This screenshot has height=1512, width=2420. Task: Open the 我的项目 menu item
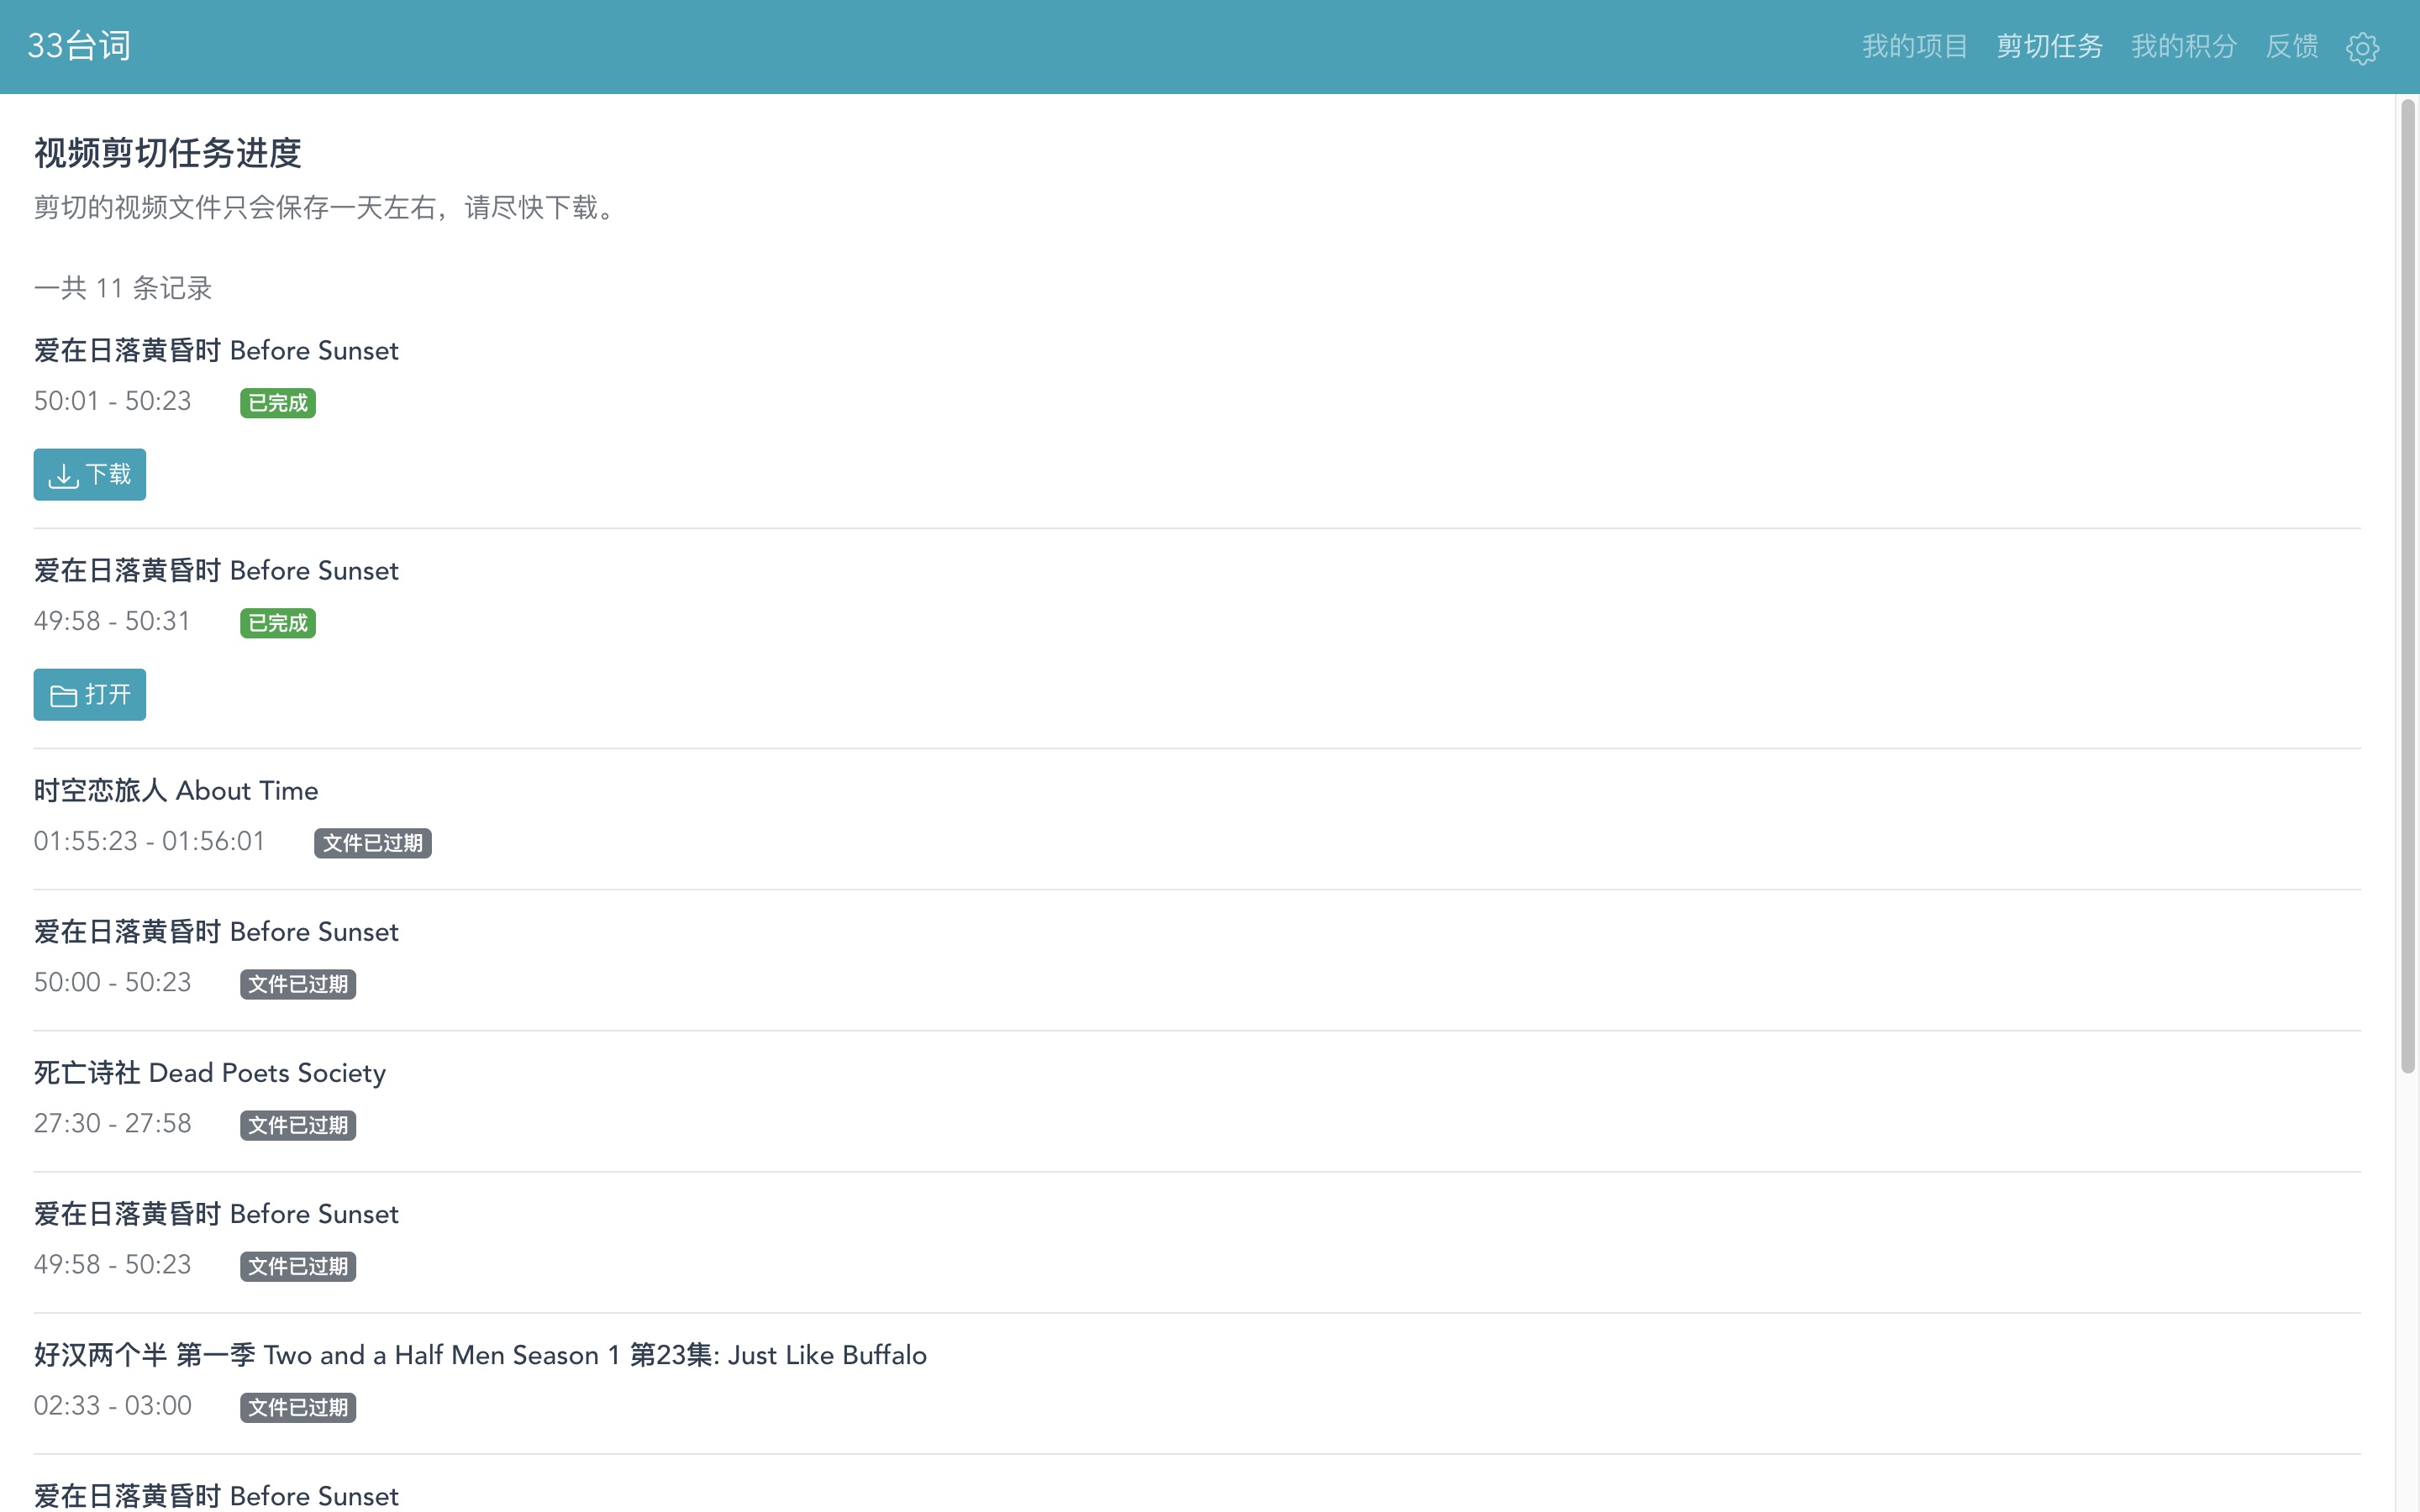(1914, 46)
